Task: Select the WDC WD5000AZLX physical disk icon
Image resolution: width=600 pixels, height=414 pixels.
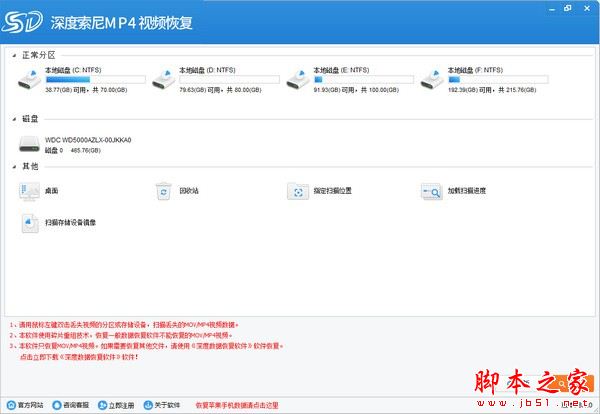Action: (29, 144)
